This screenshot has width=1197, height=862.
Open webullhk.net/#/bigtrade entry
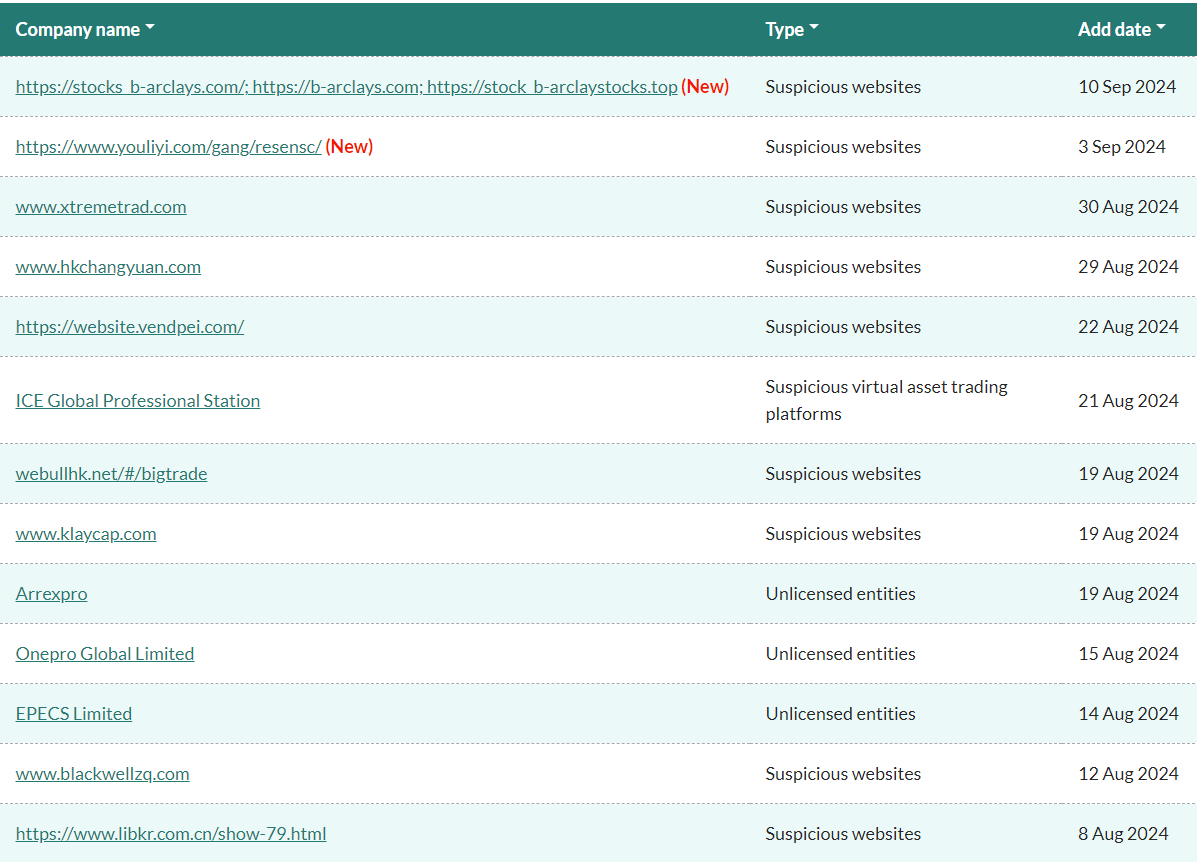point(111,474)
